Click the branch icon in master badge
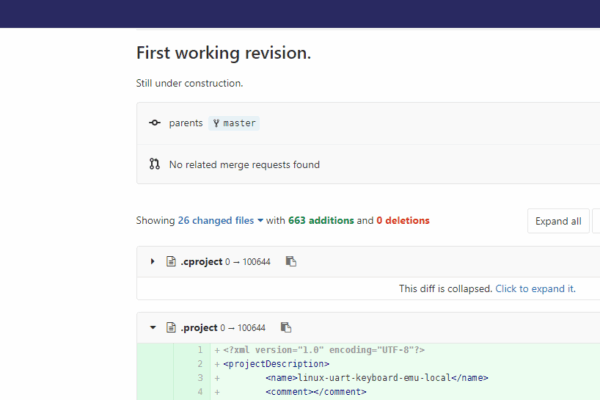The height and width of the screenshot is (400, 600). pyautogui.click(x=216, y=123)
